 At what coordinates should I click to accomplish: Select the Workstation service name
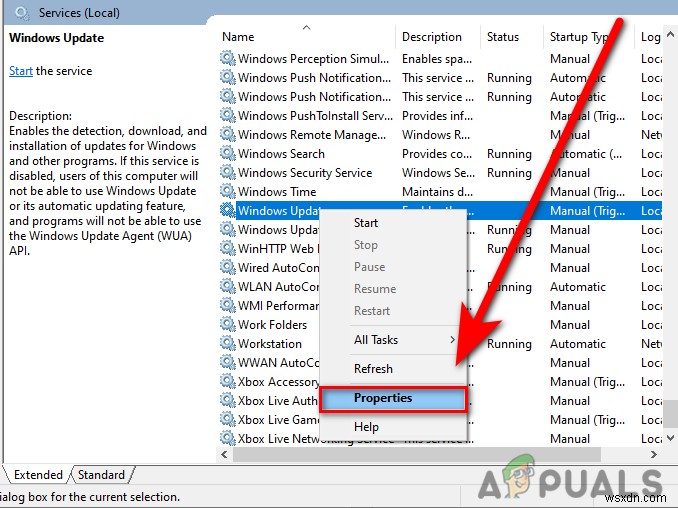tap(270, 344)
